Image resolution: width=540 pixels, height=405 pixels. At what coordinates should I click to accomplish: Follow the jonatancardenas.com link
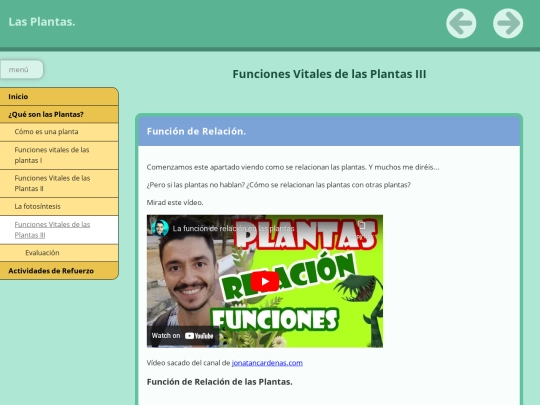(267, 363)
